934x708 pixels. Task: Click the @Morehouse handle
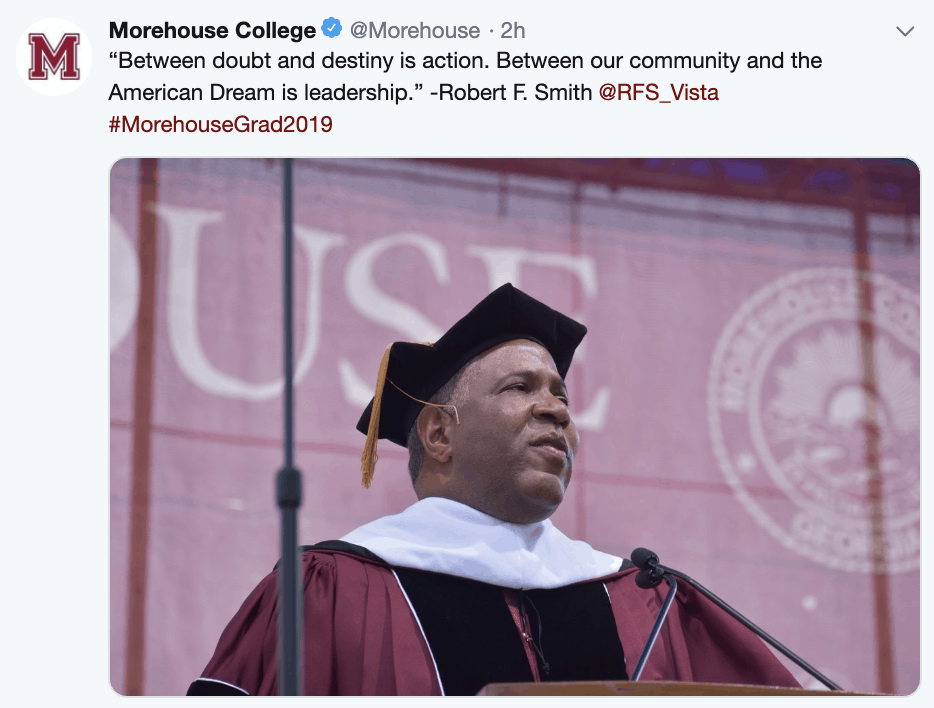(415, 30)
